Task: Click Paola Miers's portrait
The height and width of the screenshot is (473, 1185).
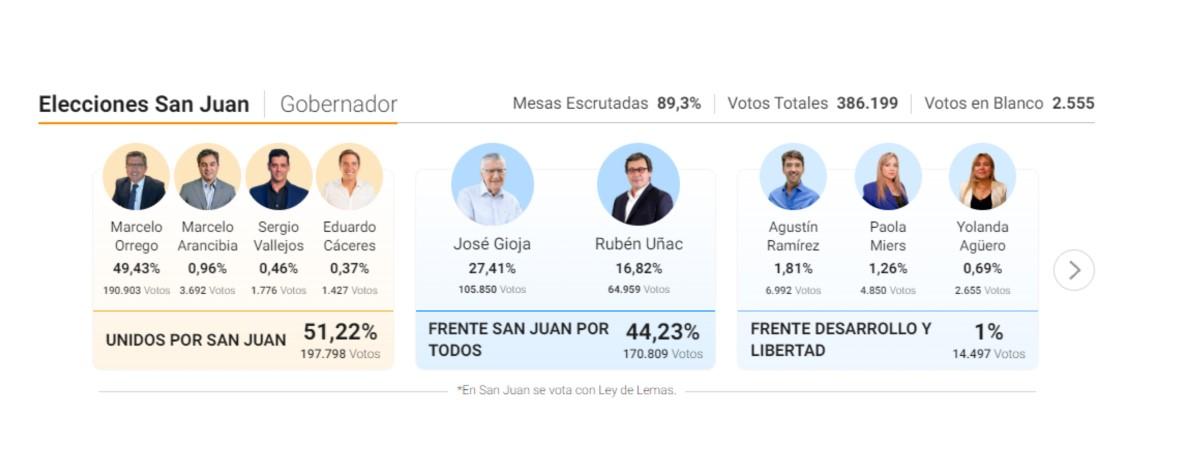Action: coord(888,177)
